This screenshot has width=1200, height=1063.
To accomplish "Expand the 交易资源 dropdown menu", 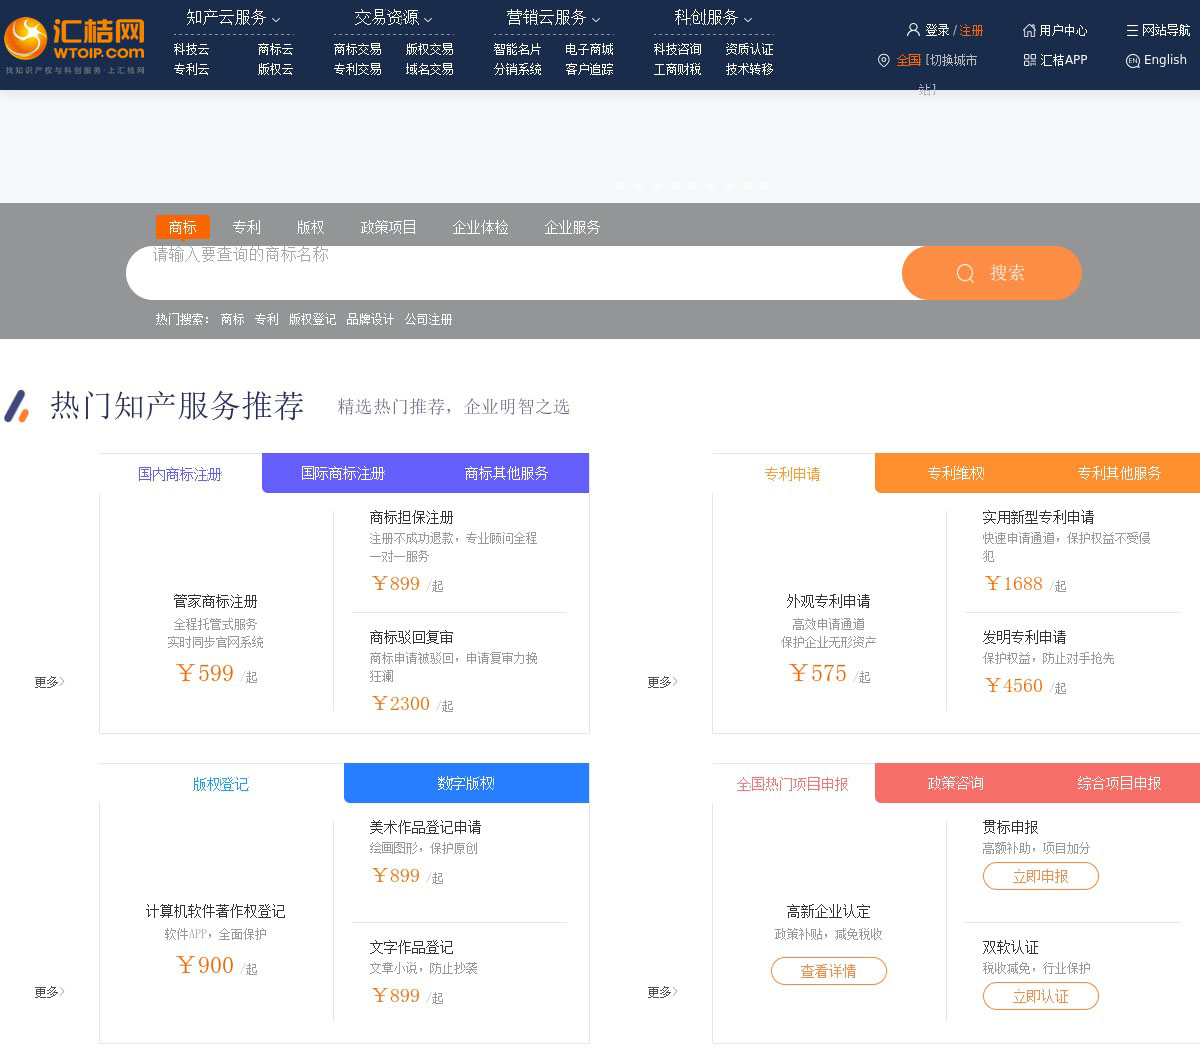I will click(x=393, y=18).
